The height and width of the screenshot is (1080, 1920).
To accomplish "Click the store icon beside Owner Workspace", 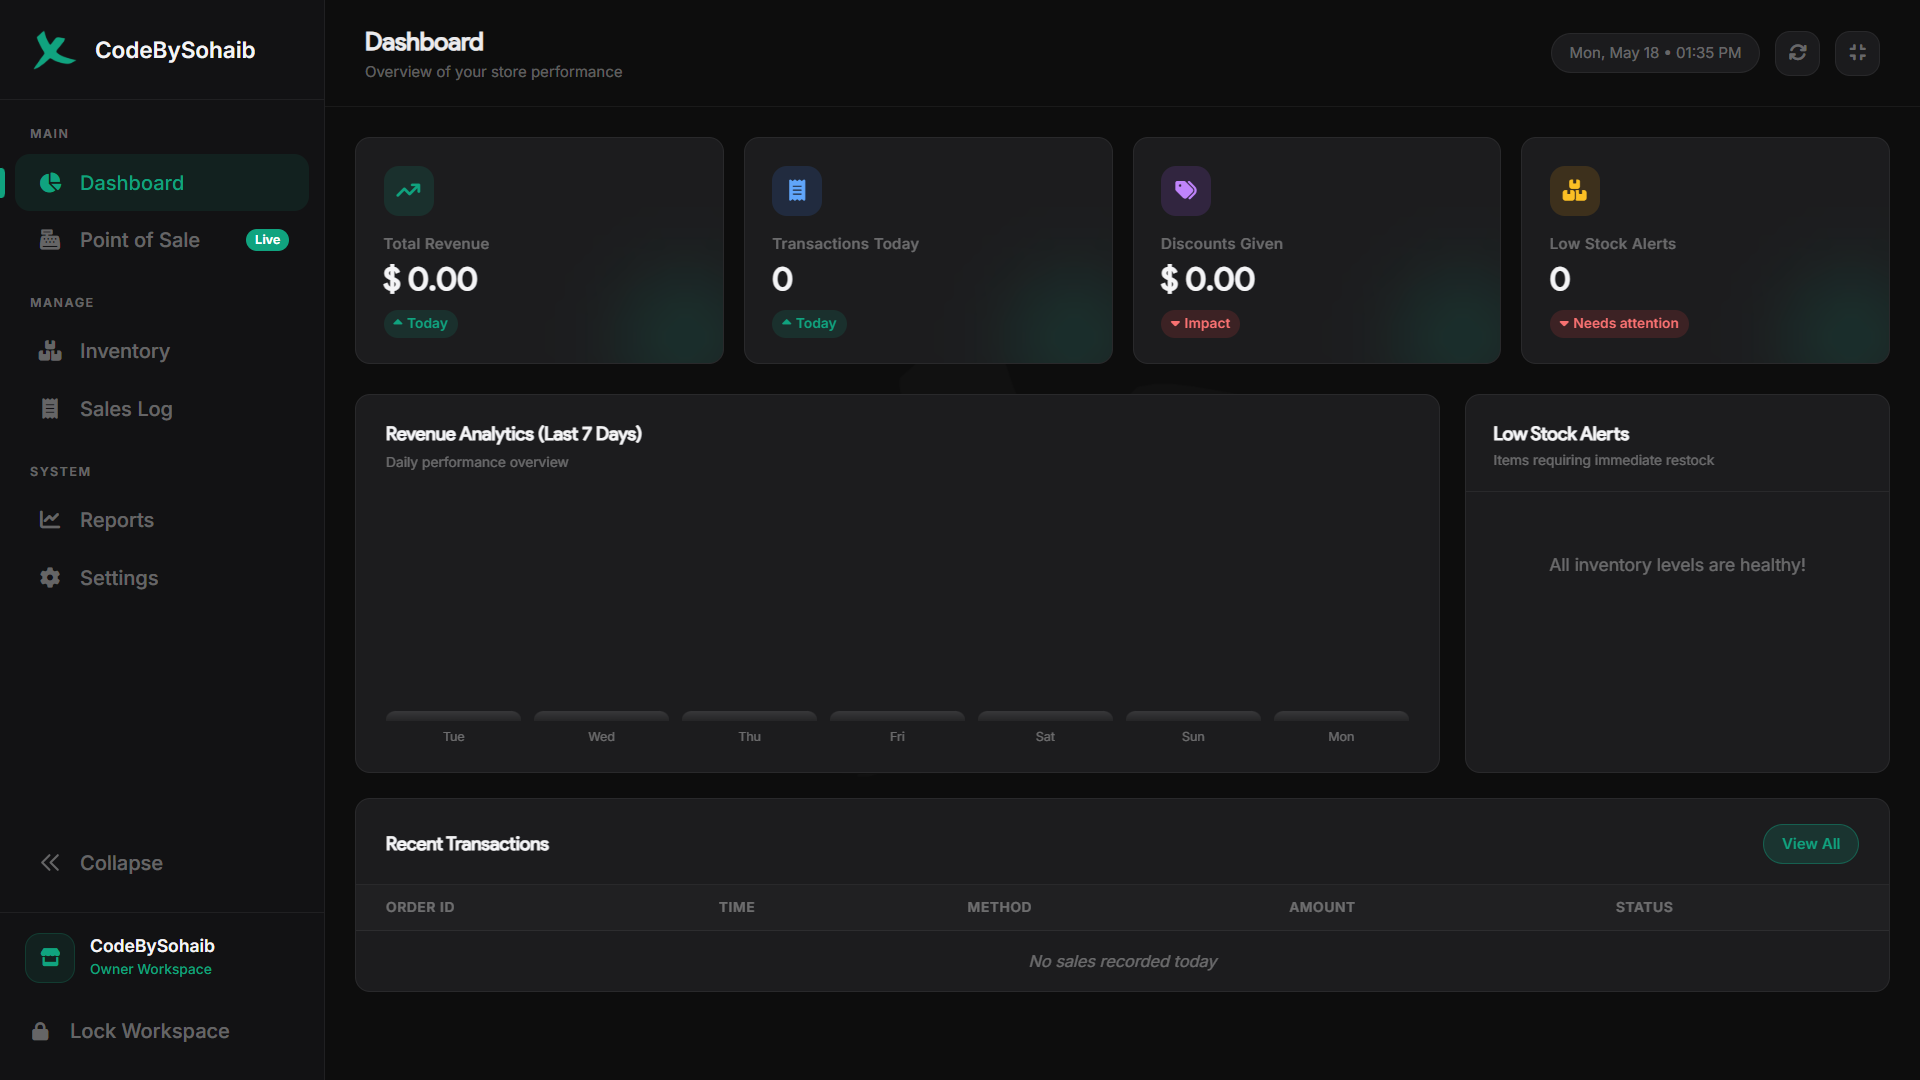I will pos(50,958).
